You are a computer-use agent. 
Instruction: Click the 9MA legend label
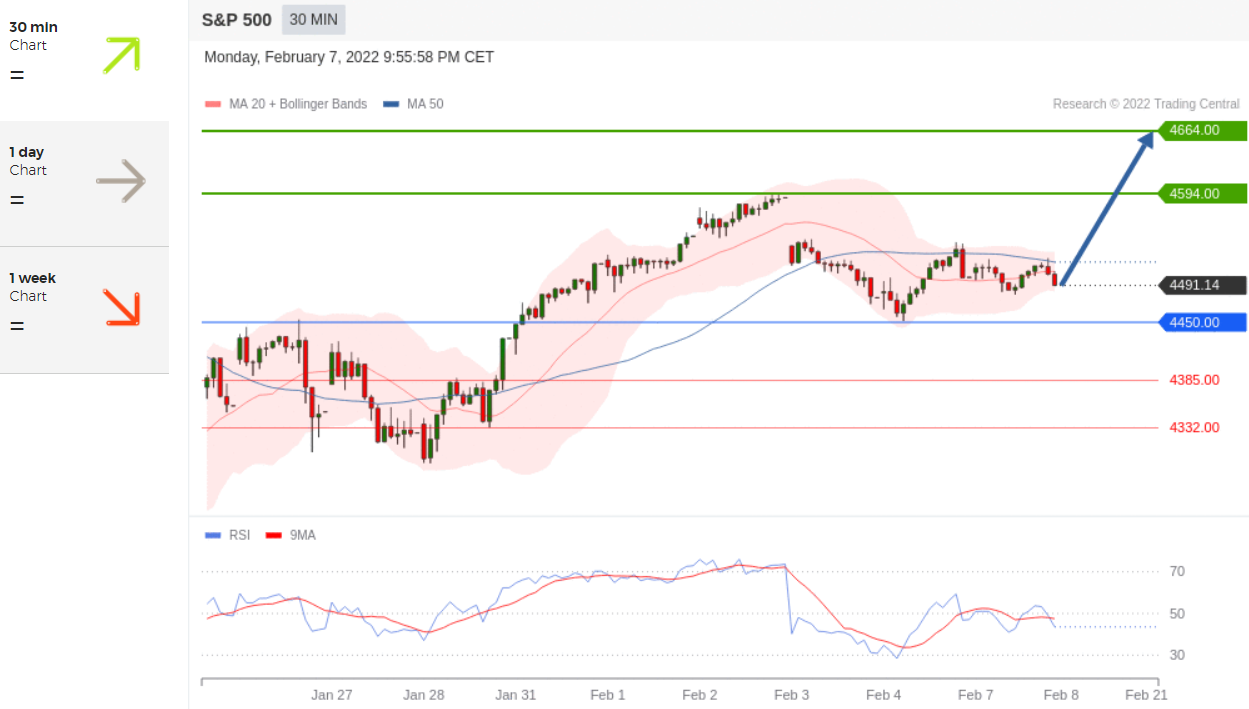coord(302,535)
